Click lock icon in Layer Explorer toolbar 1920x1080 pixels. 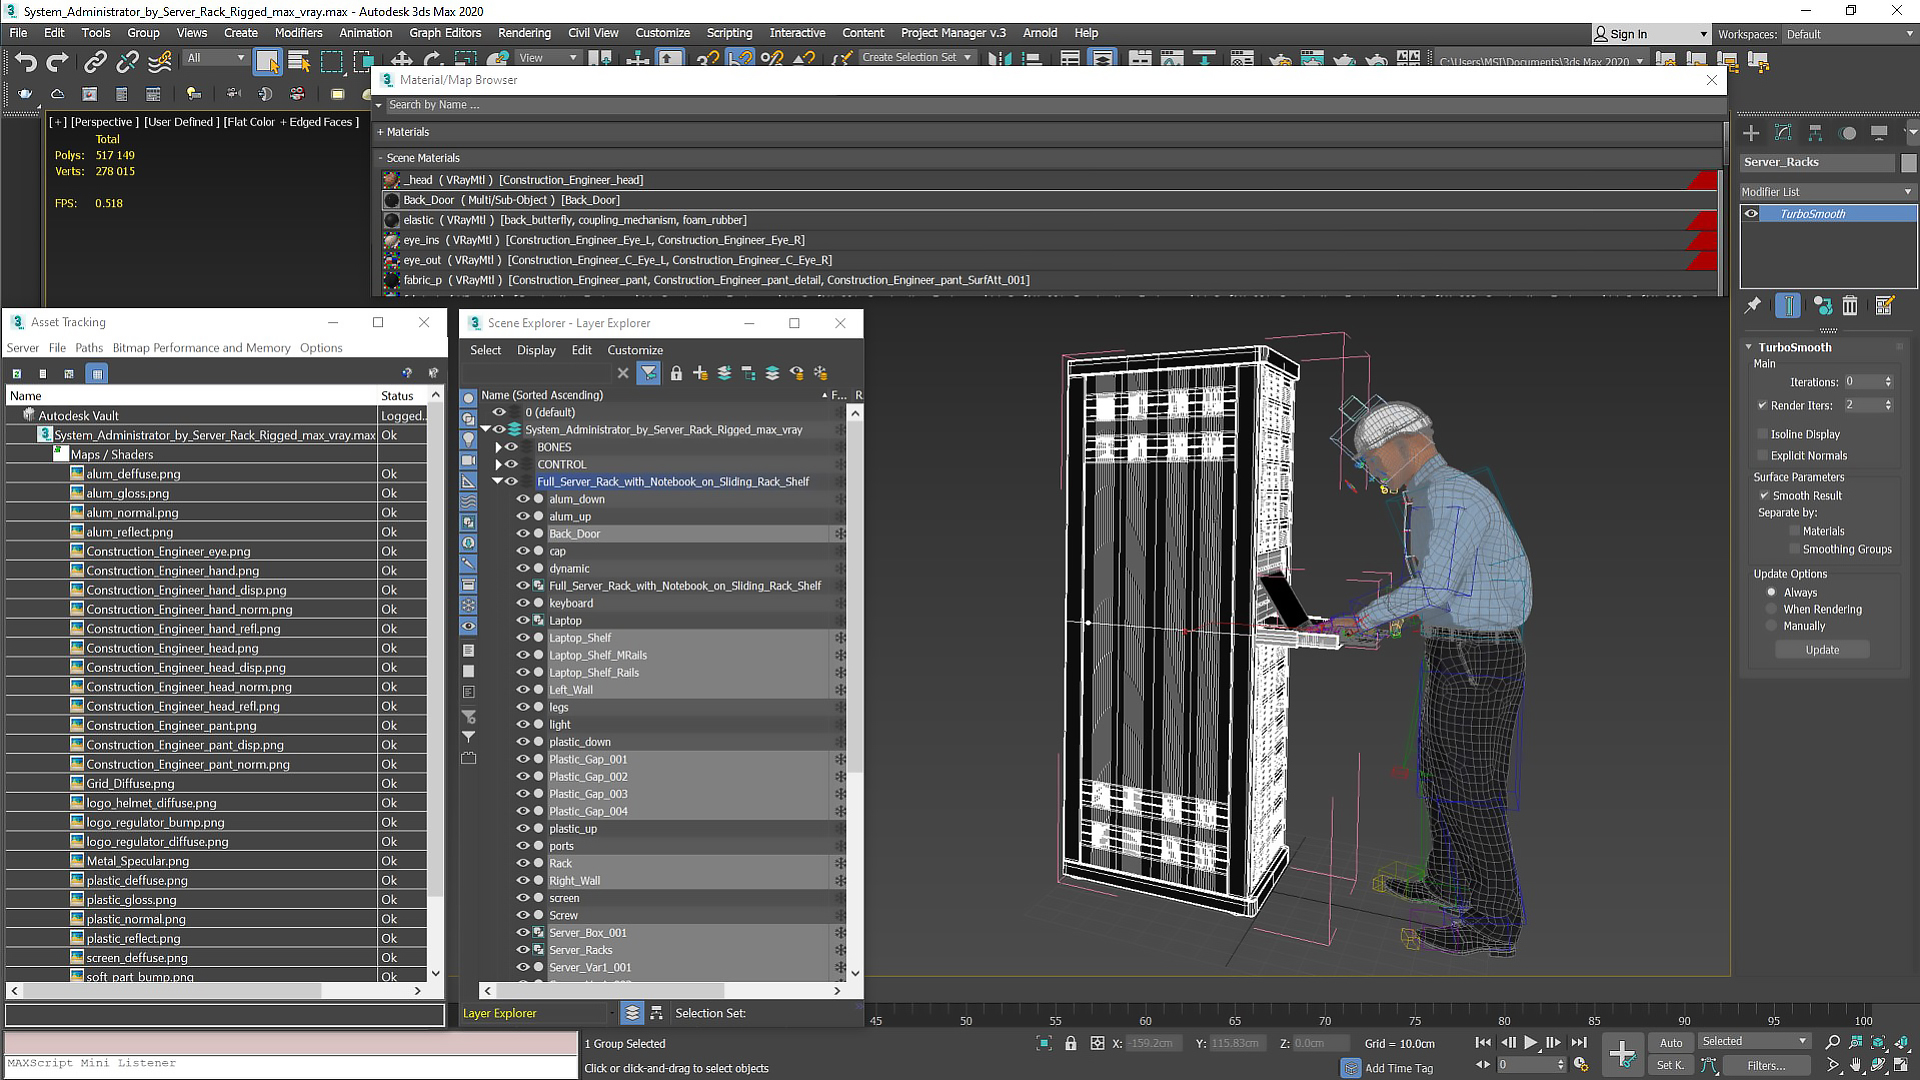click(x=676, y=373)
